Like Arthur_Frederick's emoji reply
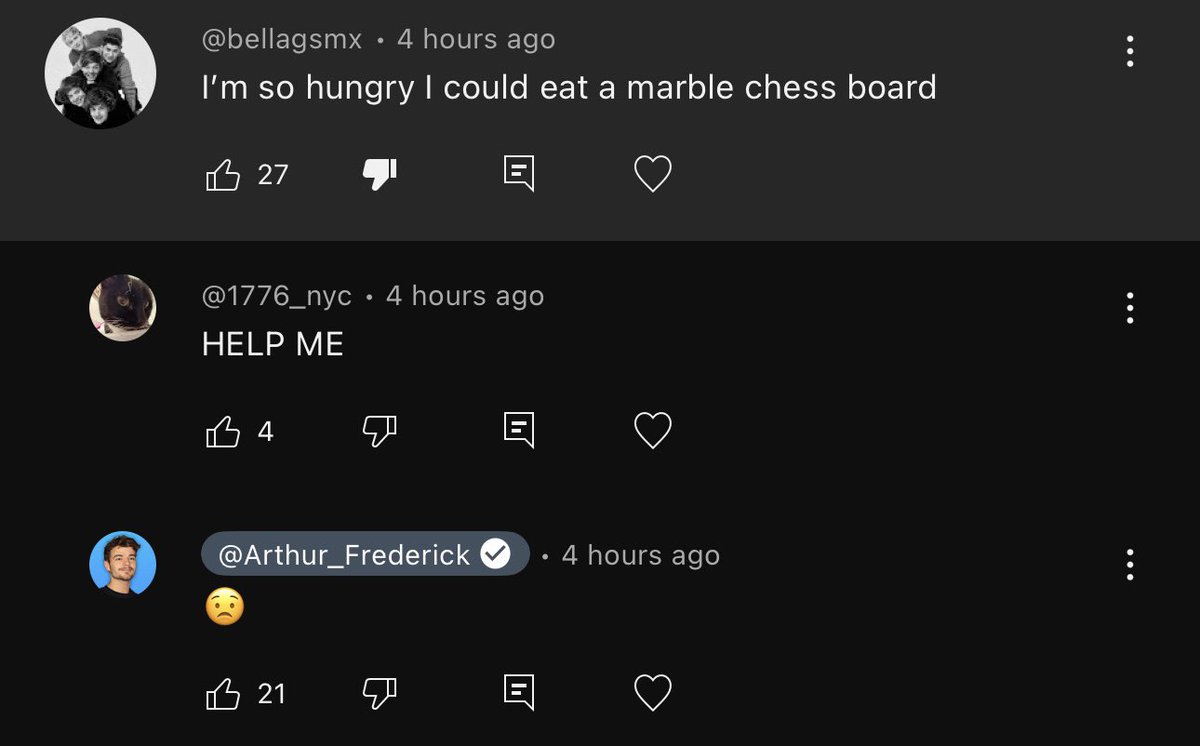The width and height of the screenshot is (1200, 746). (x=223, y=693)
